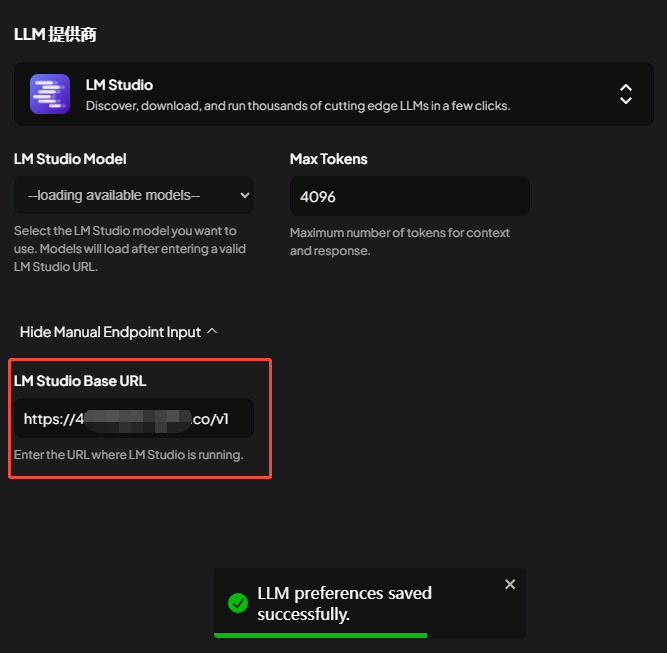Screen dimensions: 667x653
Task: Click the LLM preferences saved successfully message
Action: tap(344, 603)
